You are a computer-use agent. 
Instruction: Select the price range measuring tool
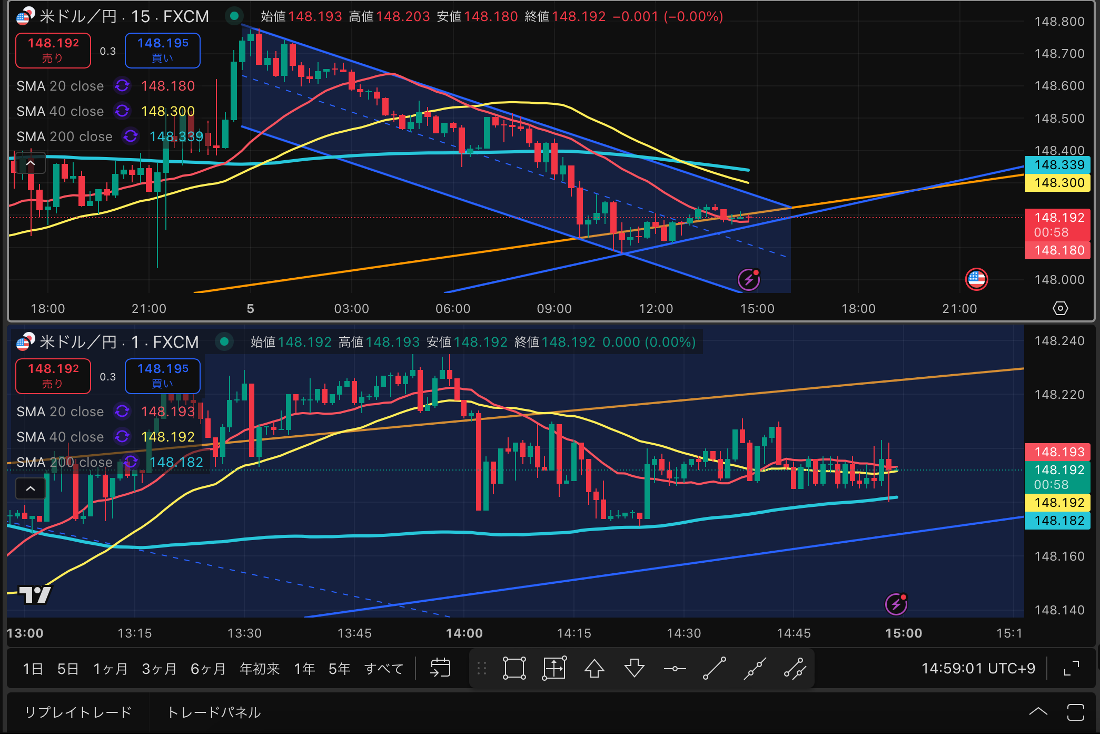[554, 668]
